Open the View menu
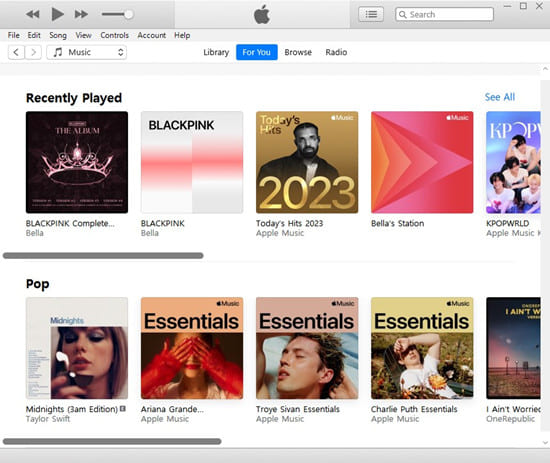Image resolution: width=550 pixels, height=463 pixels. pos(83,35)
